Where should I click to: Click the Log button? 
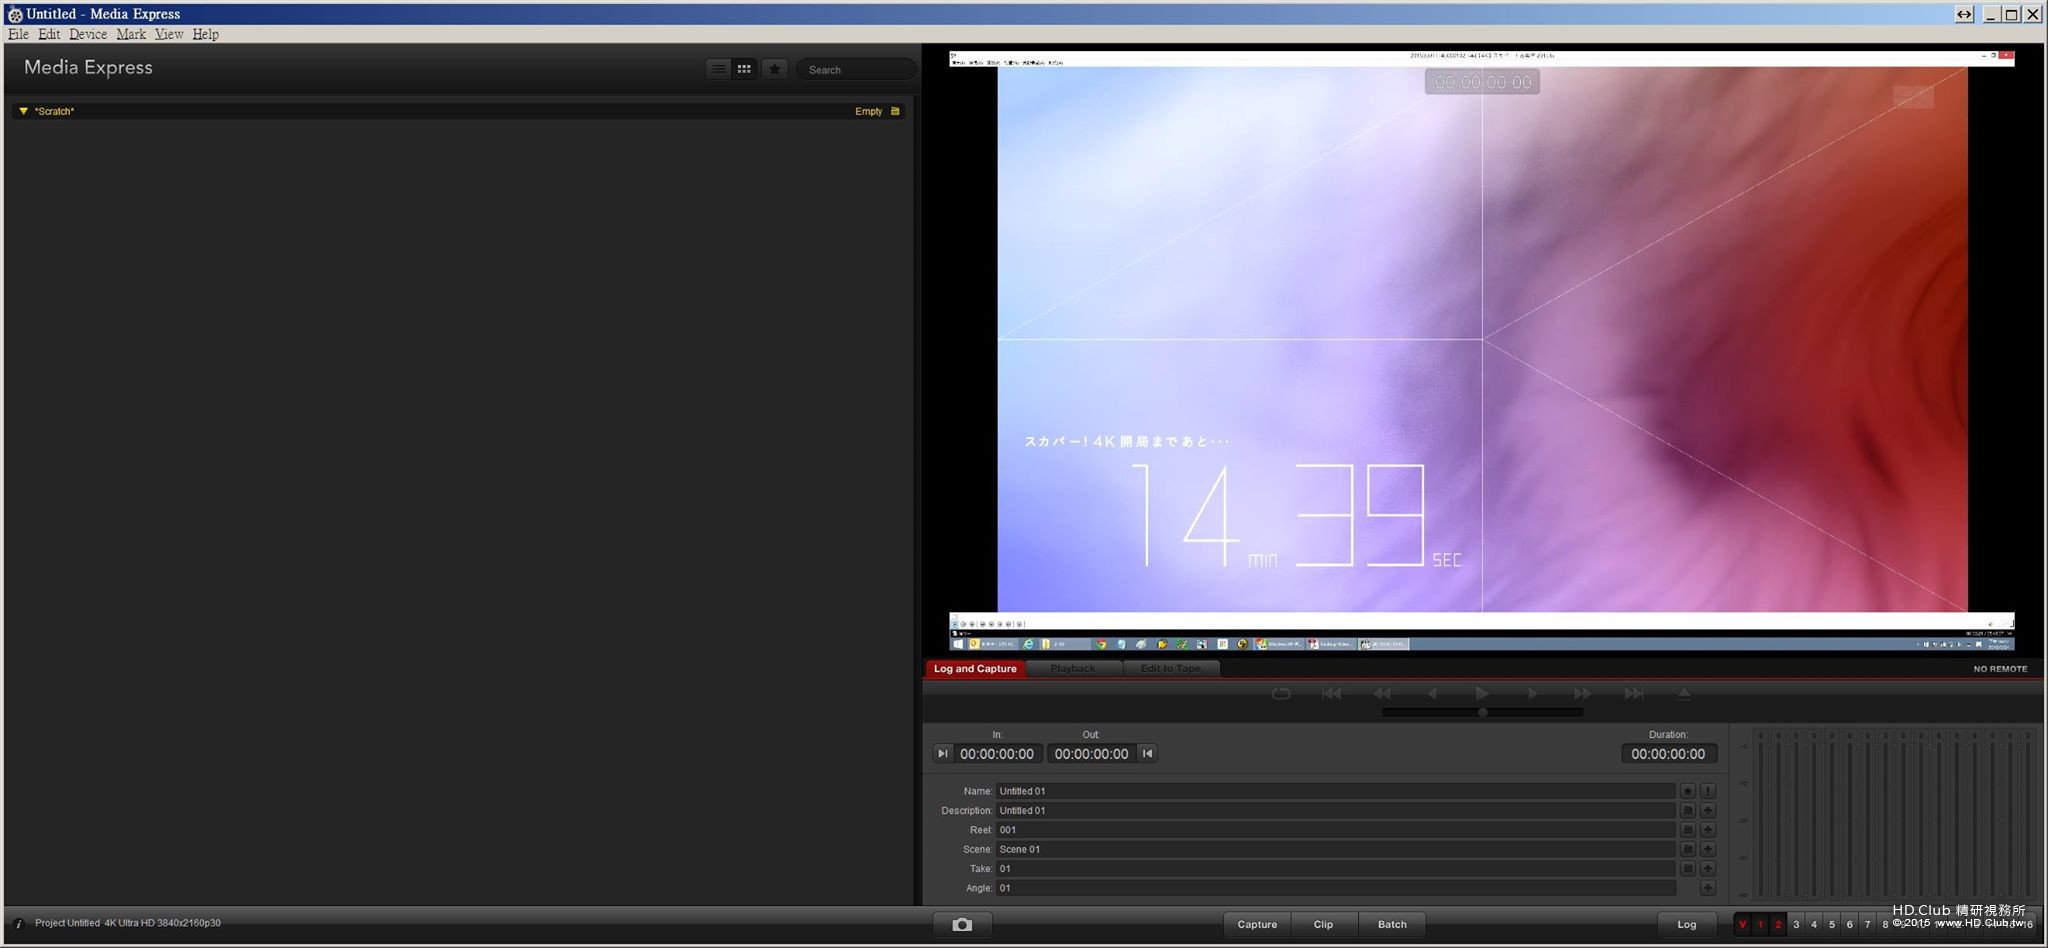(1687, 925)
